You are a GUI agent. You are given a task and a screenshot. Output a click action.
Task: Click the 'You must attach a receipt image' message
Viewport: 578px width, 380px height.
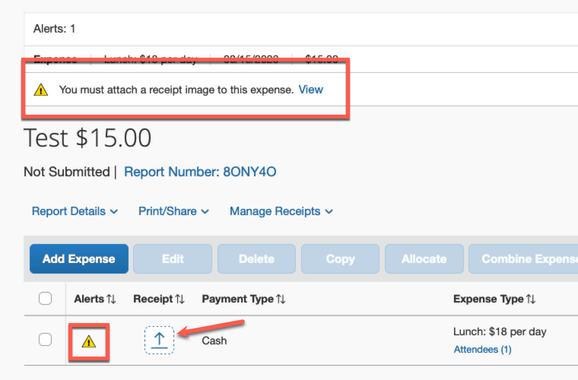pyautogui.click(x=176, y=90)
